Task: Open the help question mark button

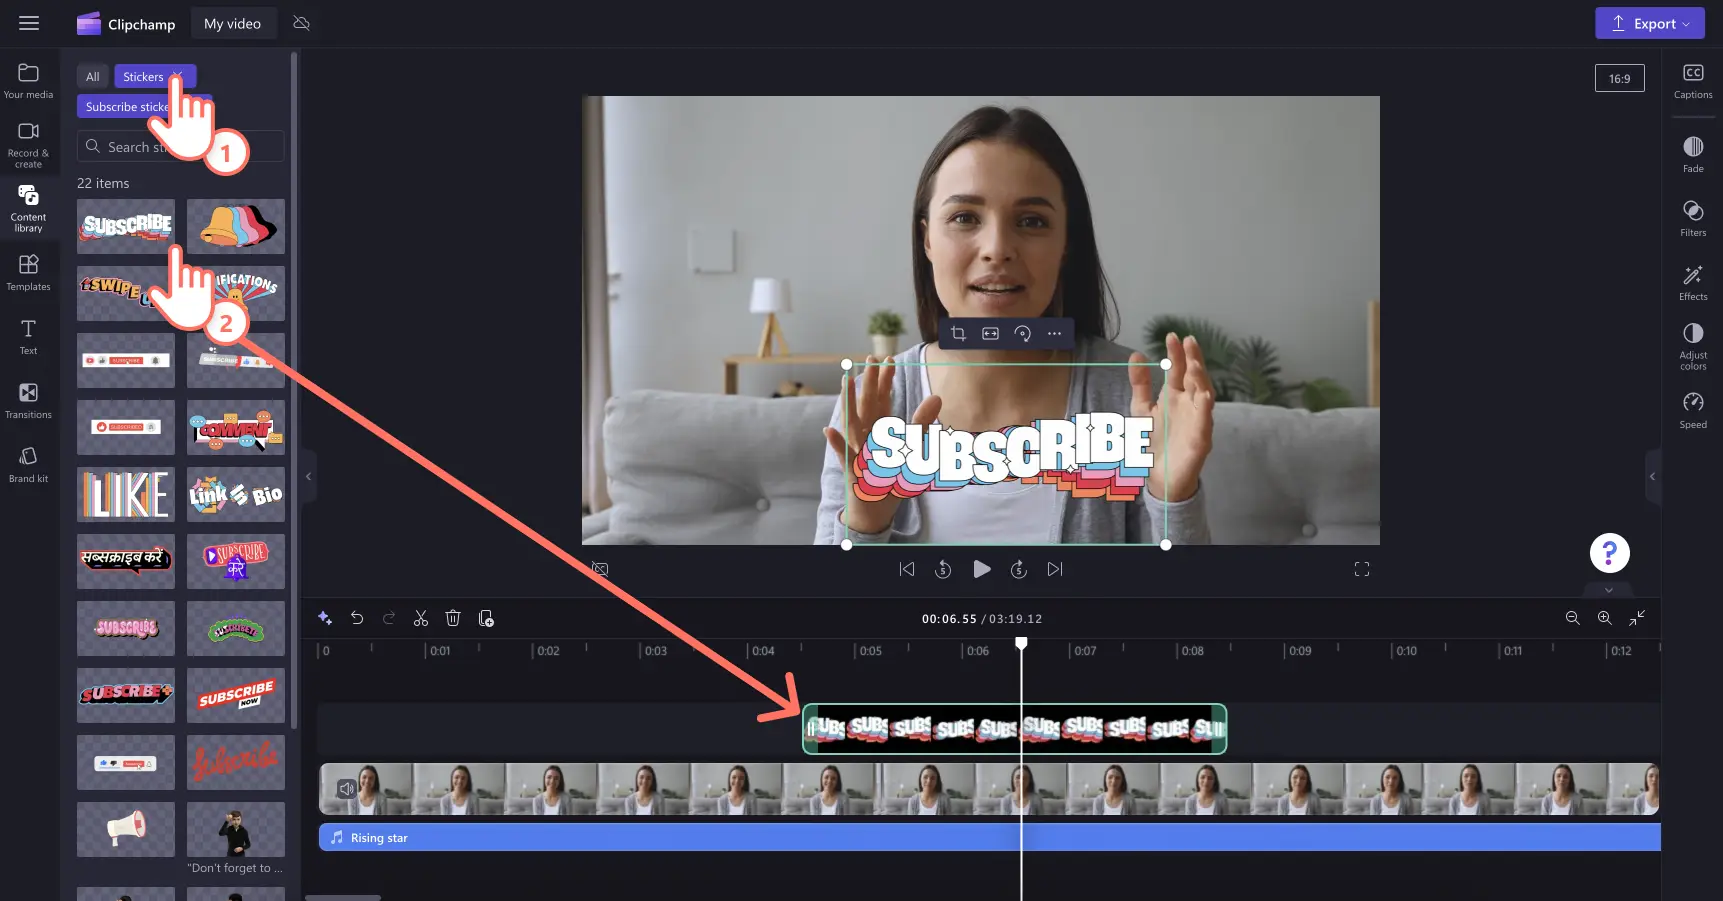Action: [1610, 552]
